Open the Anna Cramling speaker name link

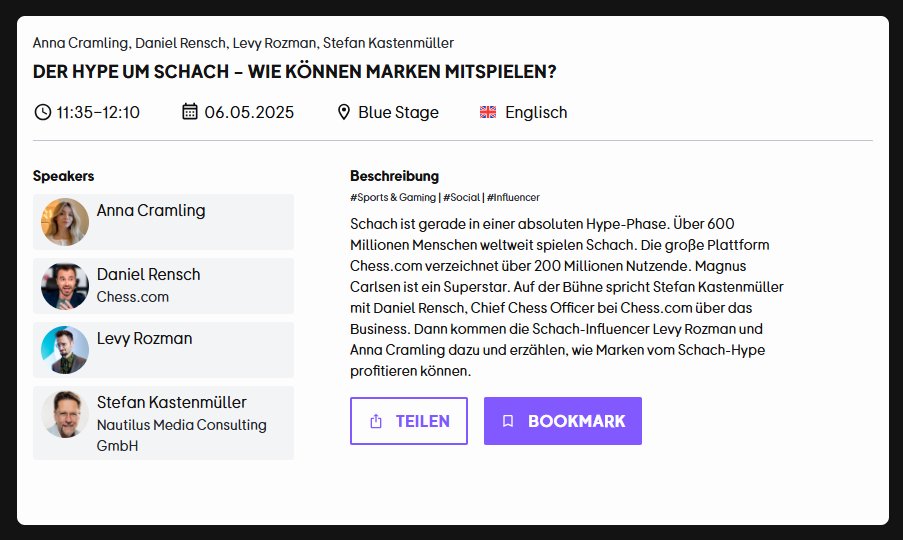click(151, 211)
